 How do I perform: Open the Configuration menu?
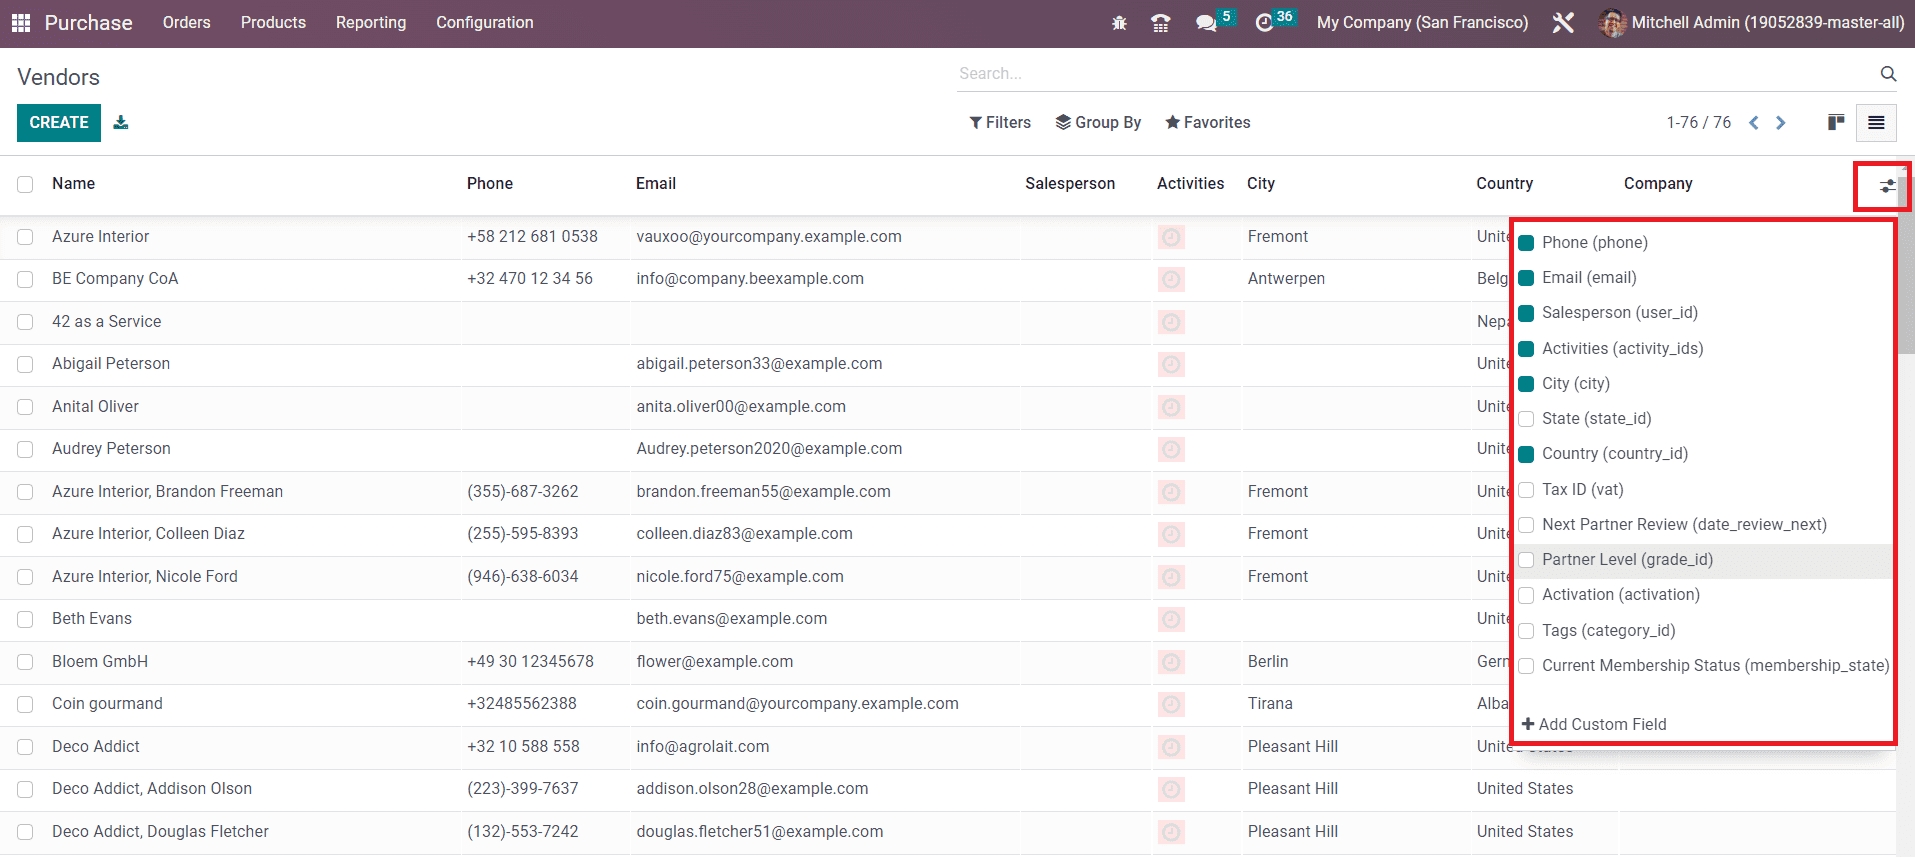(484, 22)
